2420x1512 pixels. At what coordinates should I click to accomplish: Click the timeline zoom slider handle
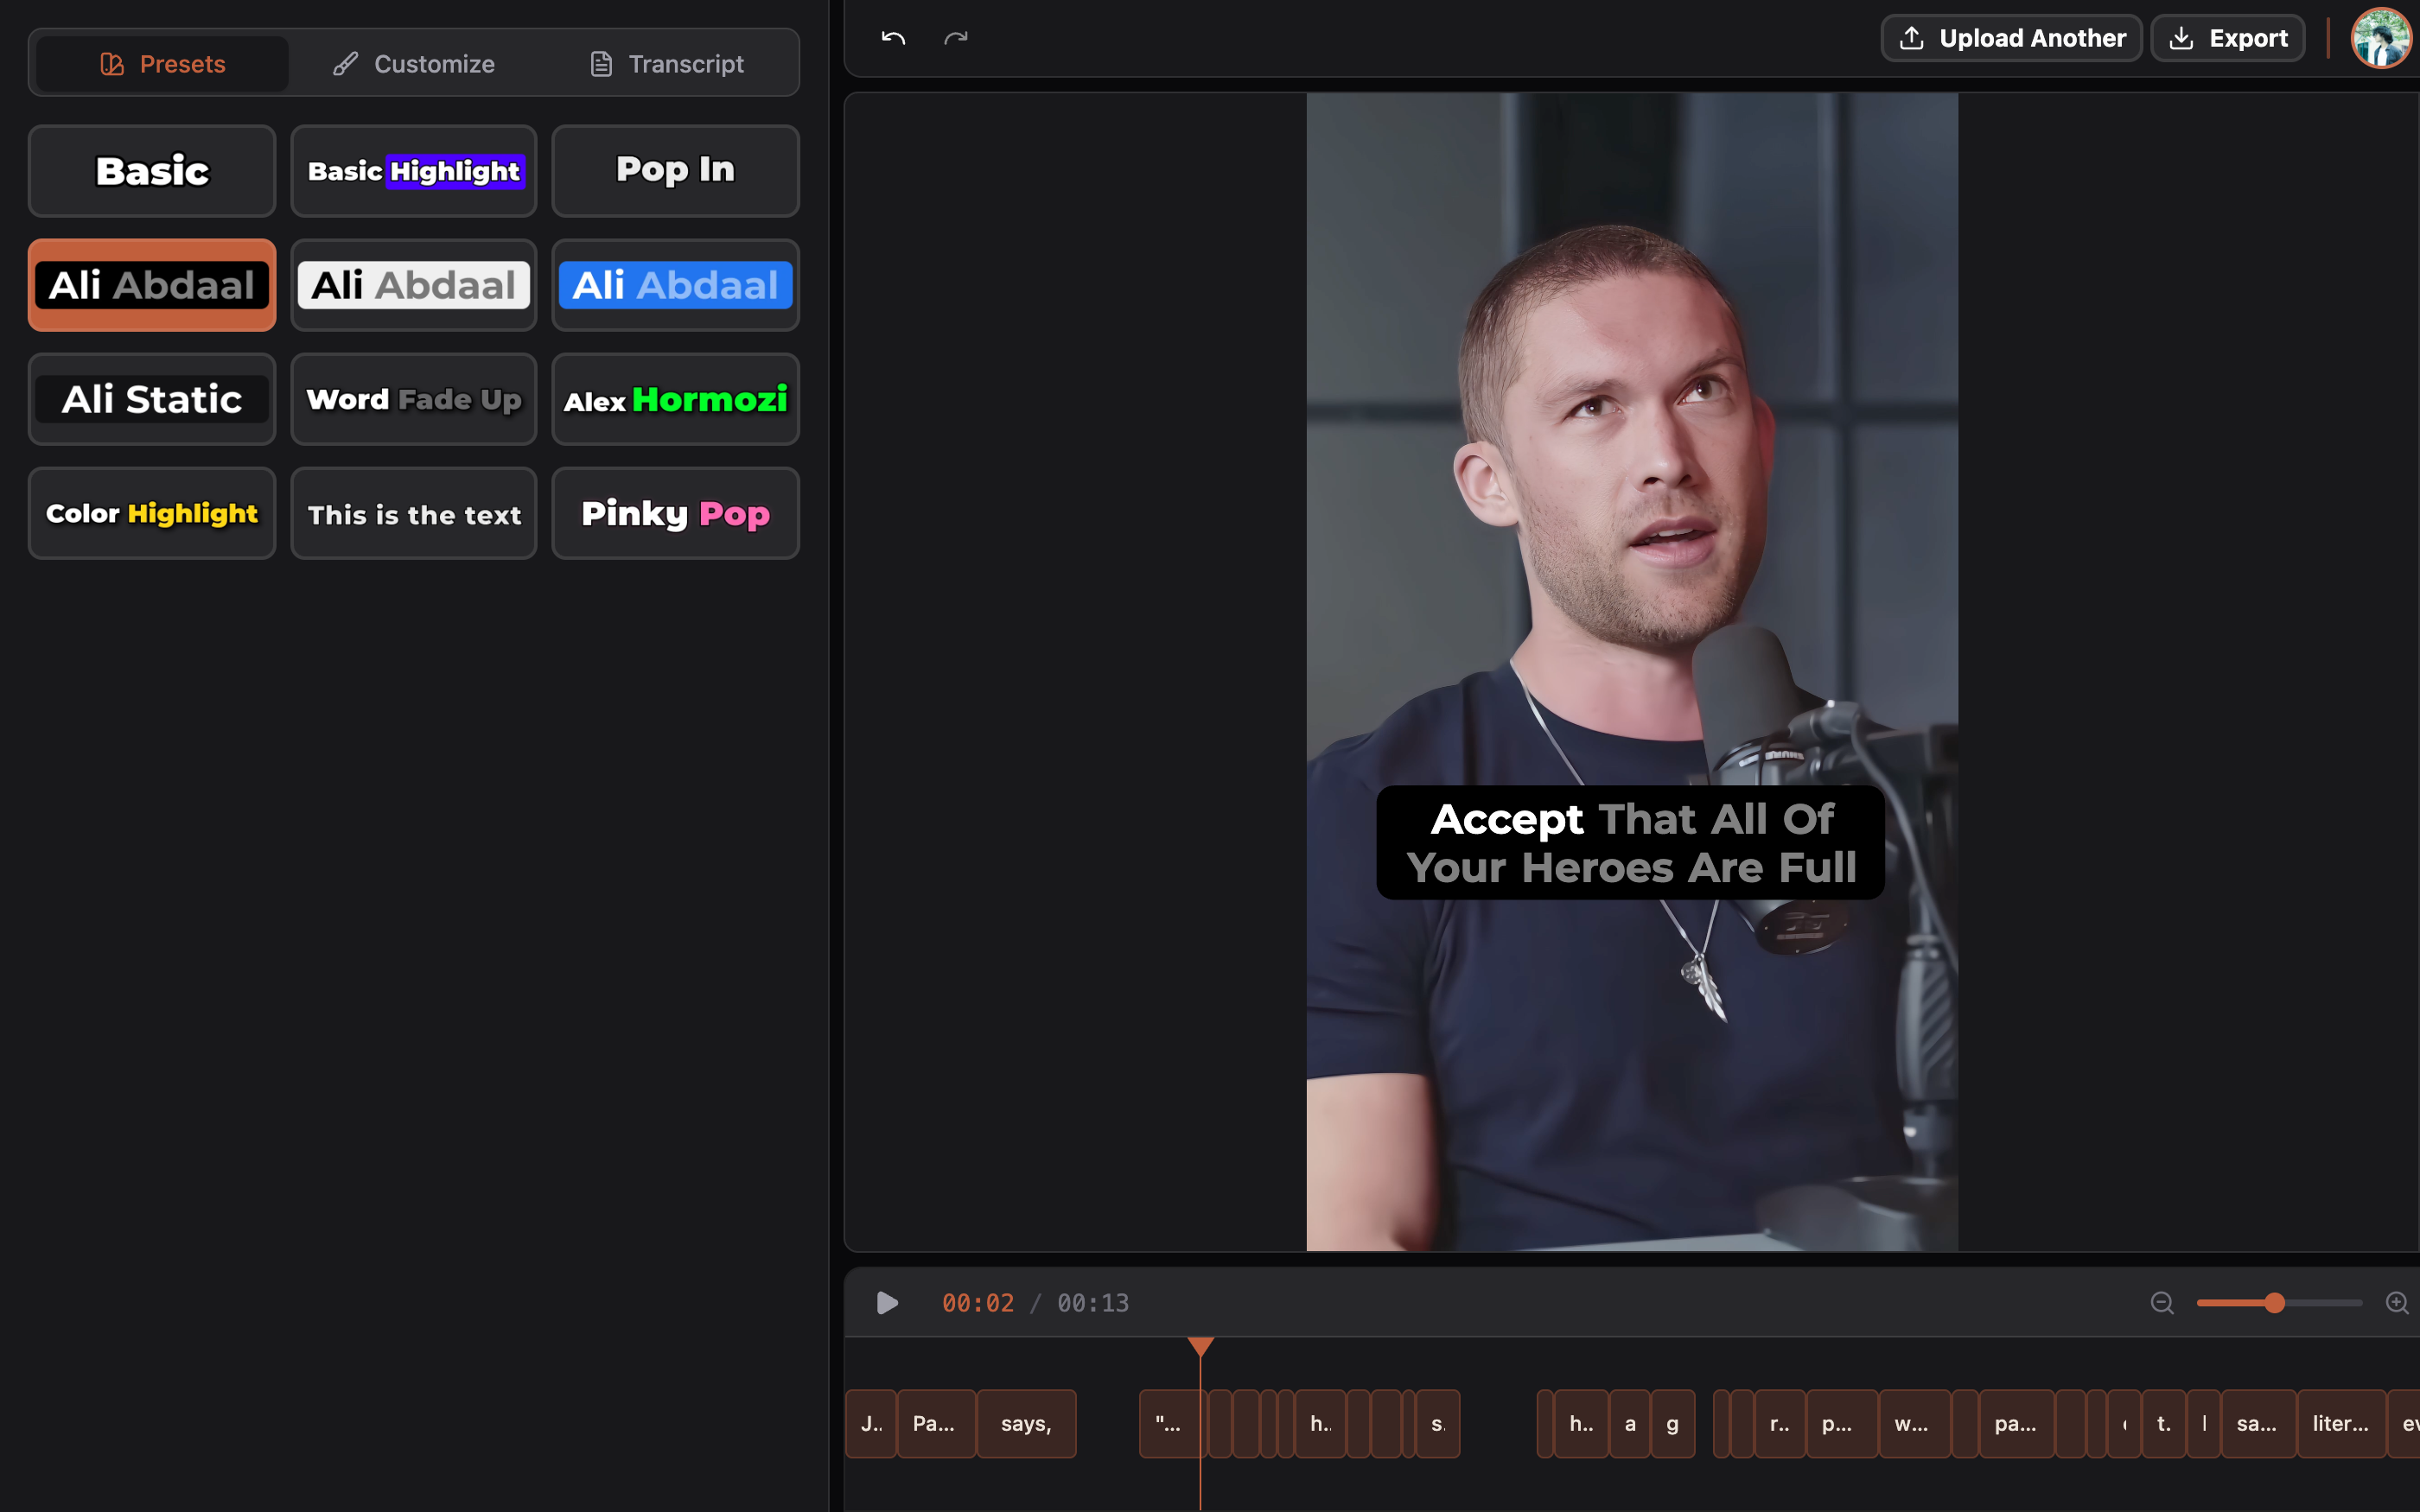pyautogui.click(x=2275, y=1303)
